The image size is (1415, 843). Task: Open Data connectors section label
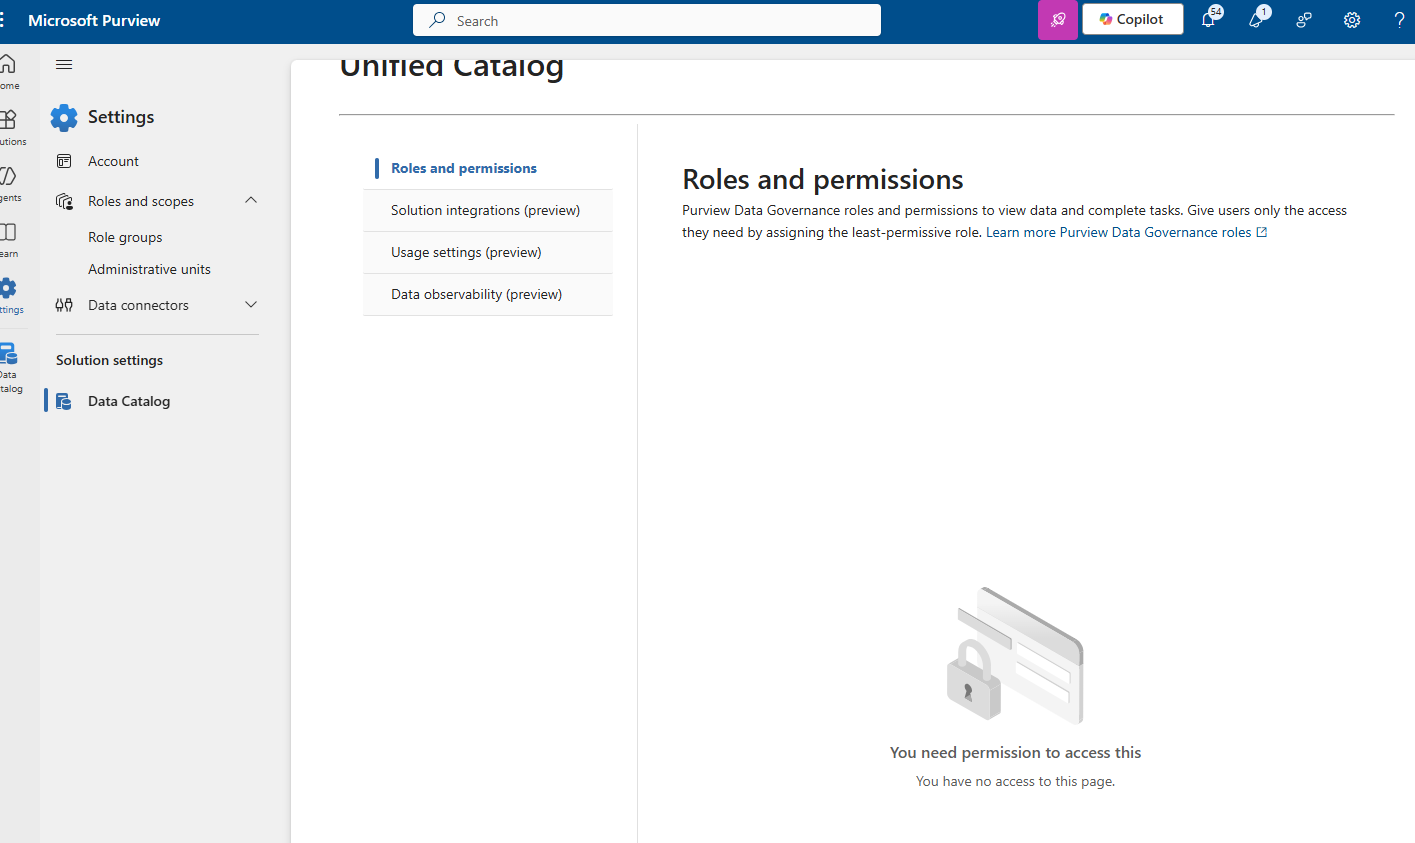[x=138, y=305]
